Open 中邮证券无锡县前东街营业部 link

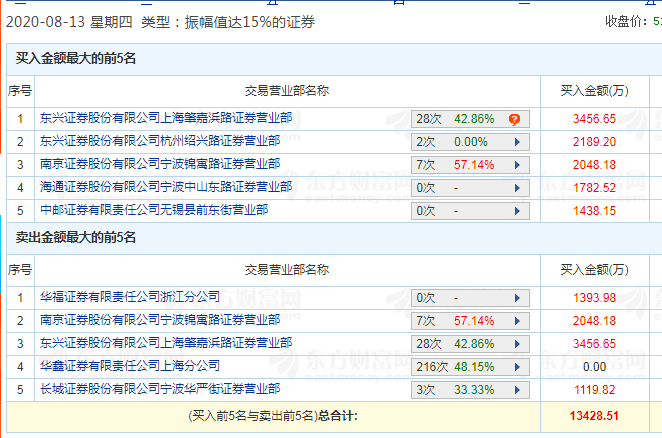coord(154,210)
